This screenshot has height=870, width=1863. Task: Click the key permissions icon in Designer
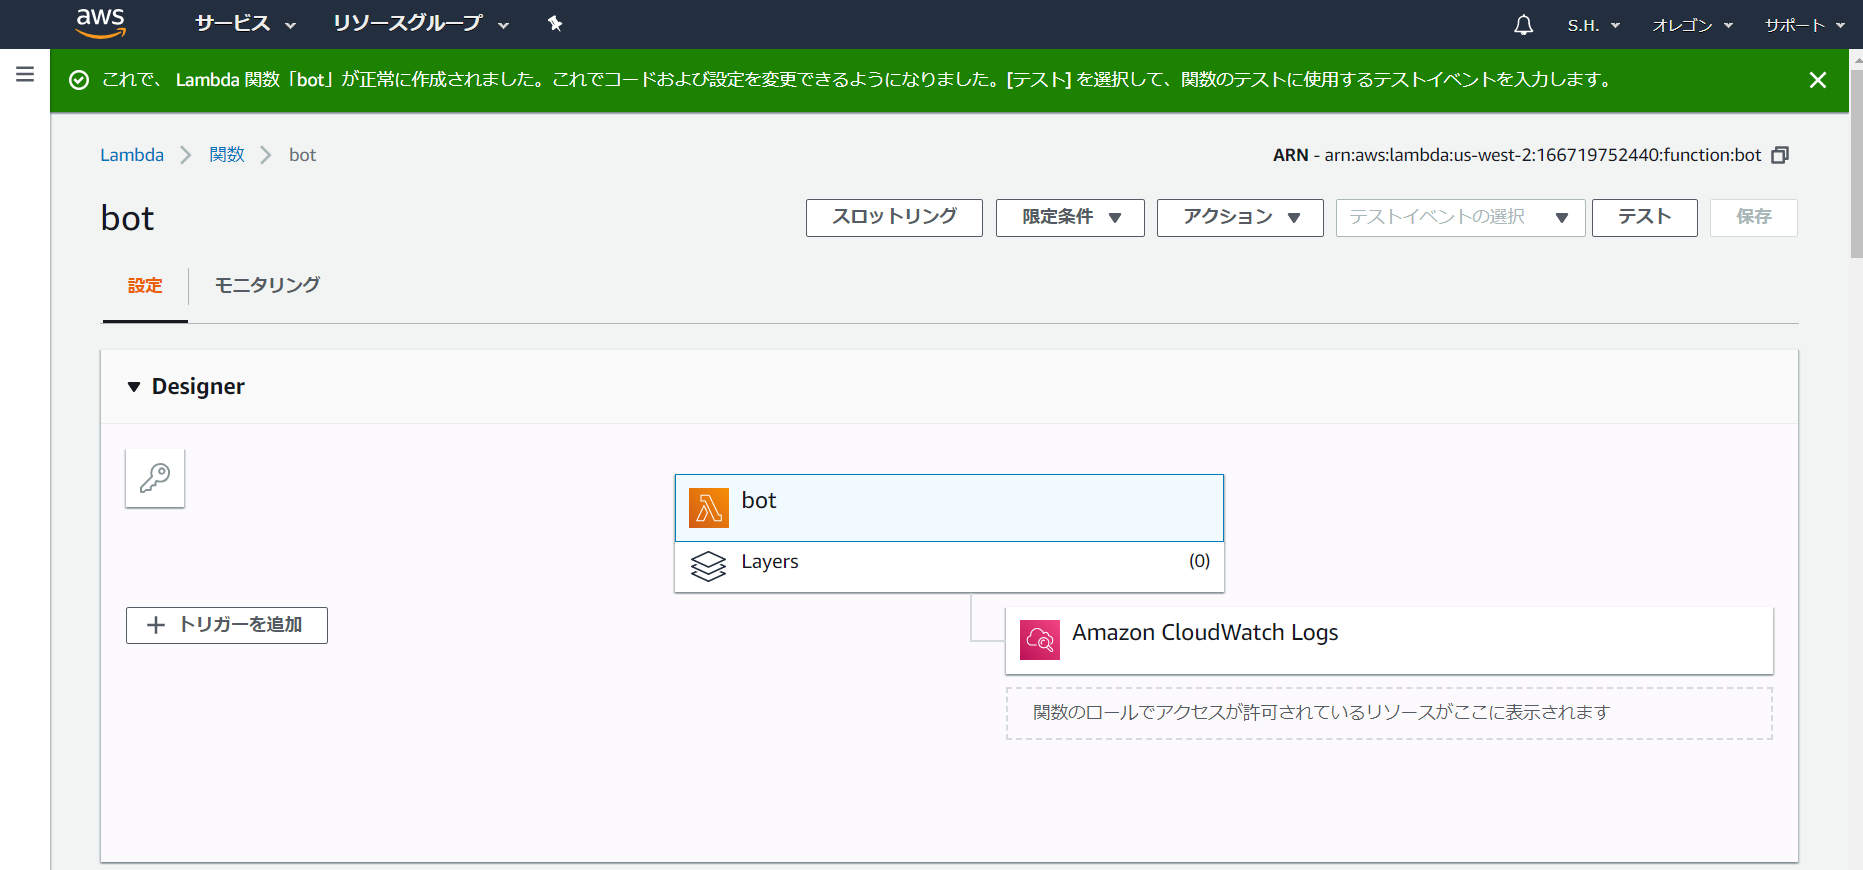[155, 478]
